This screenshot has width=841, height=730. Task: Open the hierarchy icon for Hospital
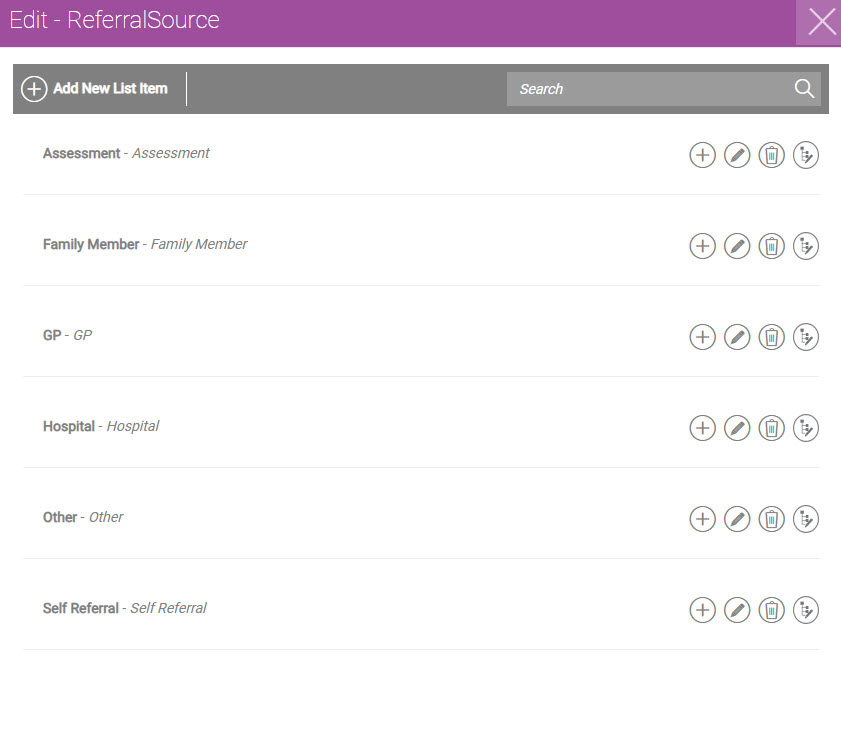tap(806, 428)
